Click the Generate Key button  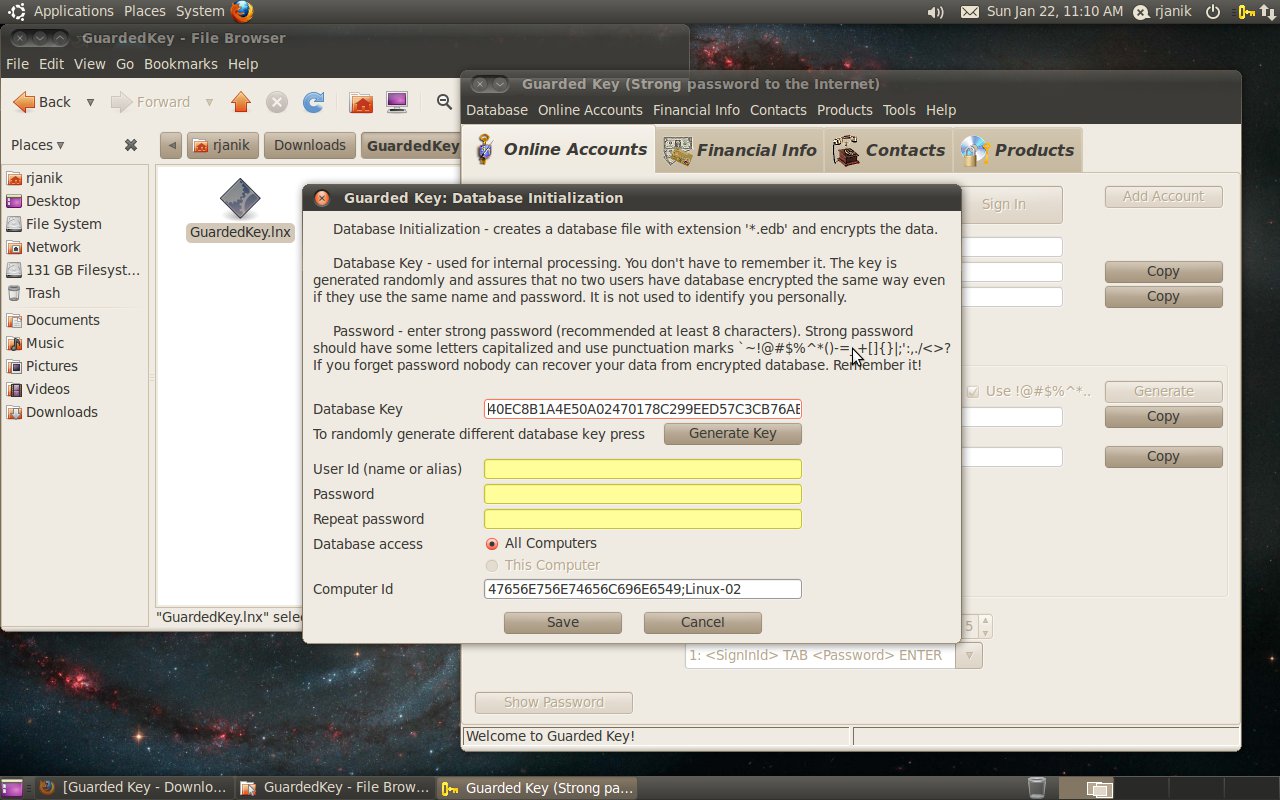tap(733, 433)
